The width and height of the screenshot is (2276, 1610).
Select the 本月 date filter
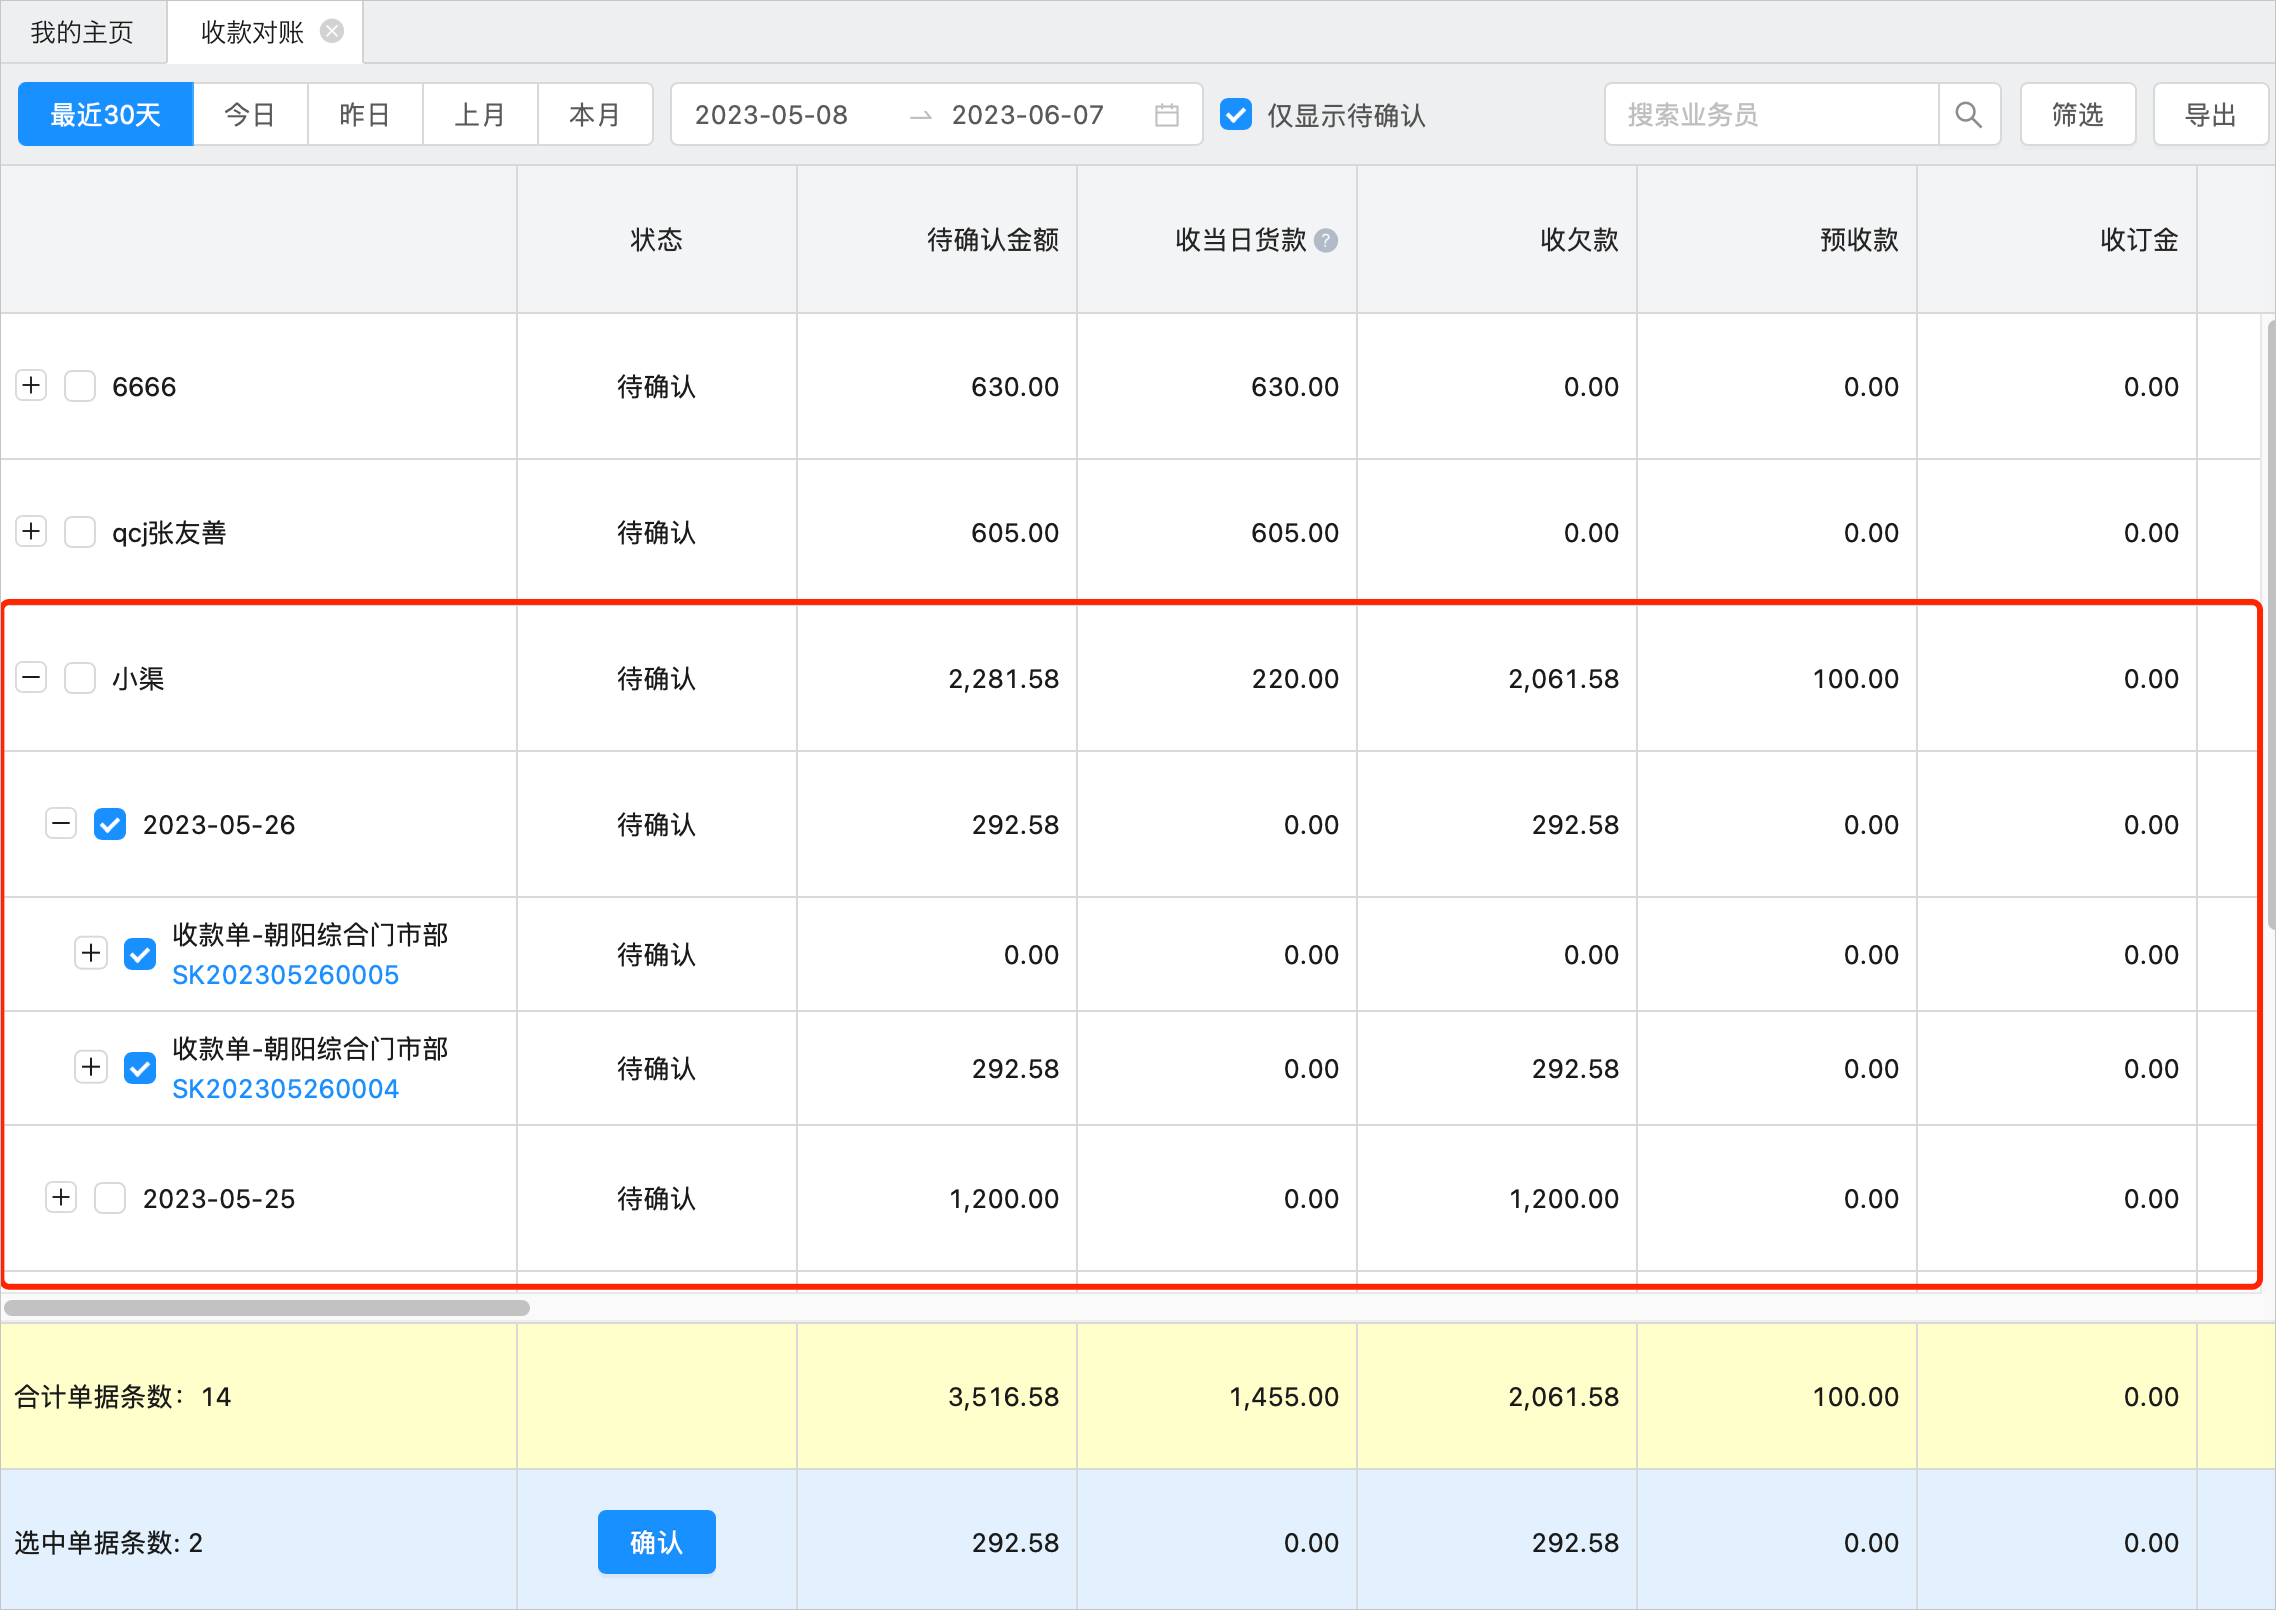(x=595, y=115)
